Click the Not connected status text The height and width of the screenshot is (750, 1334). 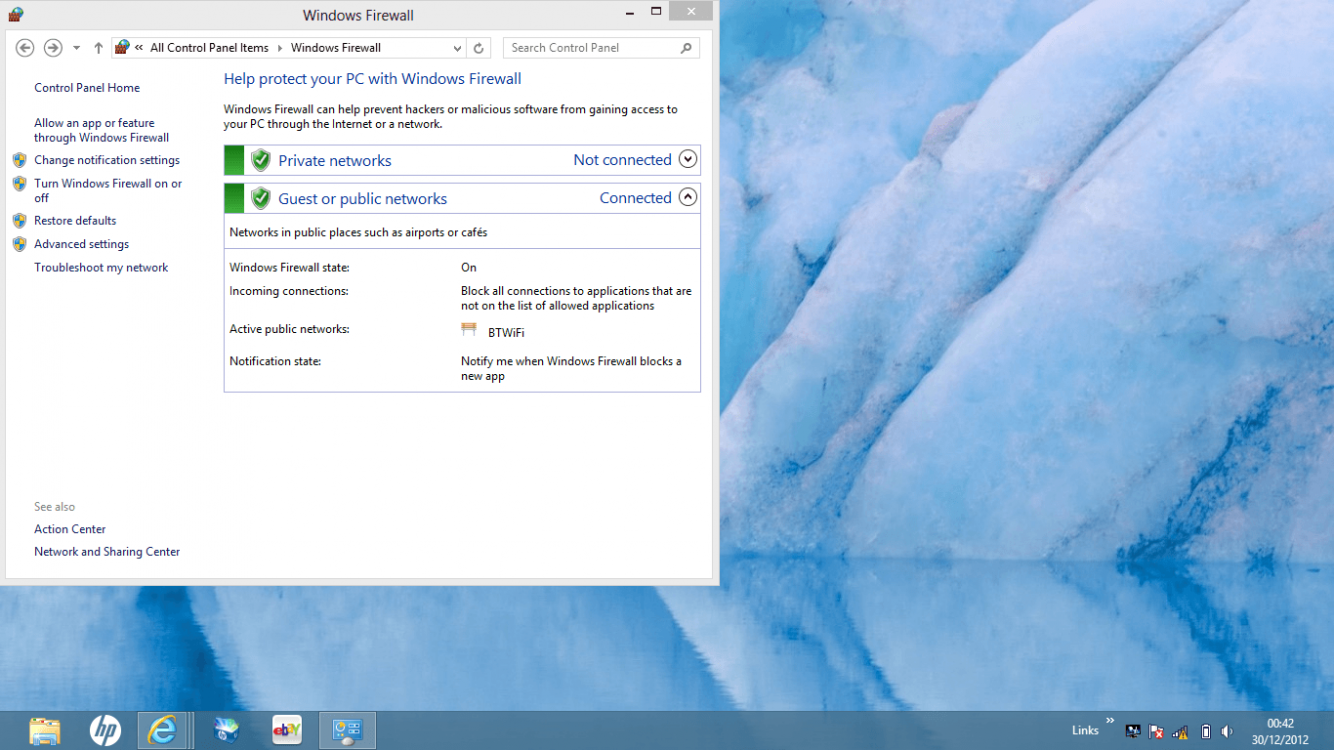(622, 160)
